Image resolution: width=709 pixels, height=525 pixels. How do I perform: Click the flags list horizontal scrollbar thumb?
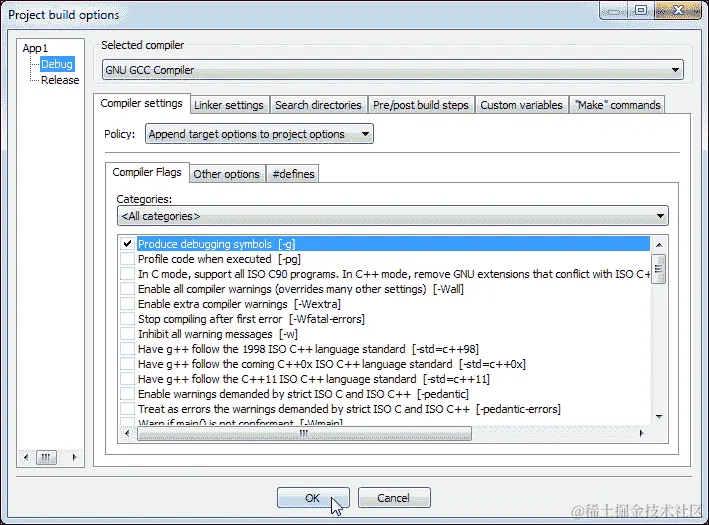point(304,433)
